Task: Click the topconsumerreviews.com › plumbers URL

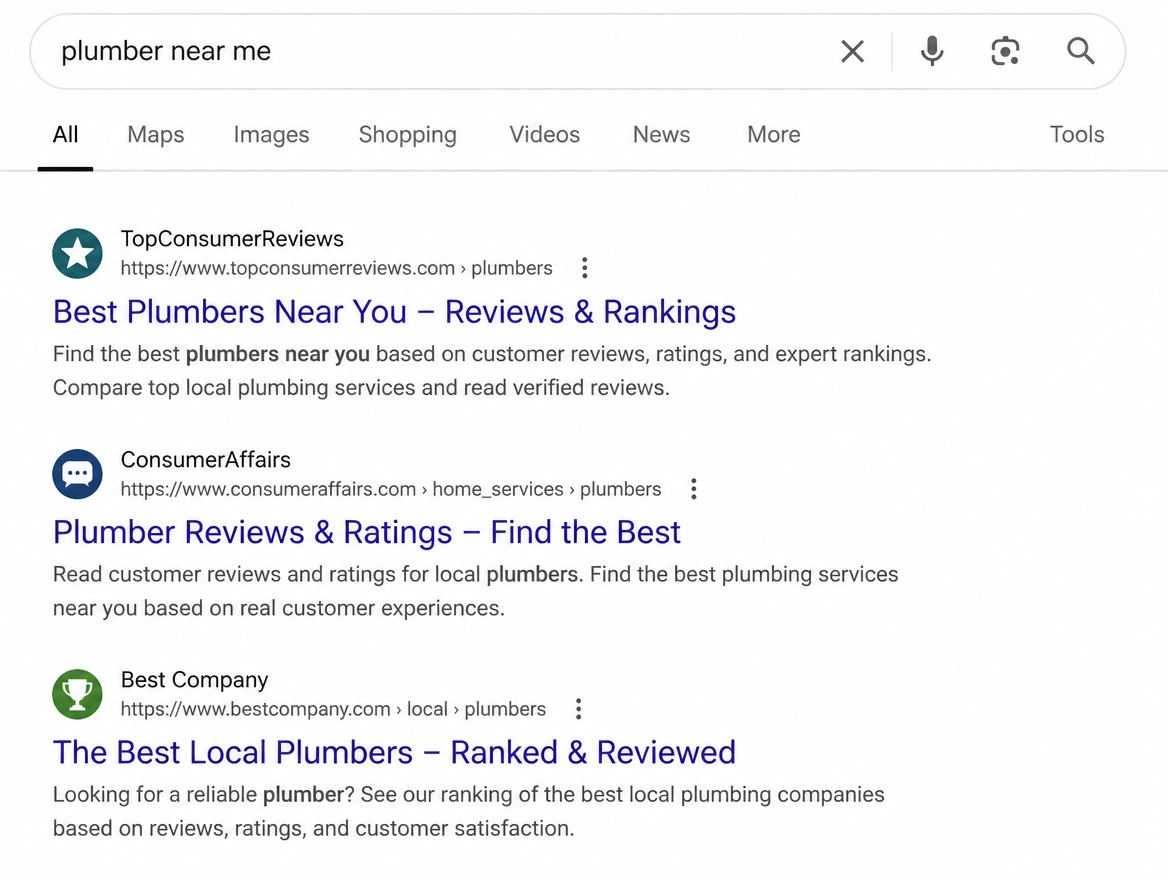Action: point(337,268)
